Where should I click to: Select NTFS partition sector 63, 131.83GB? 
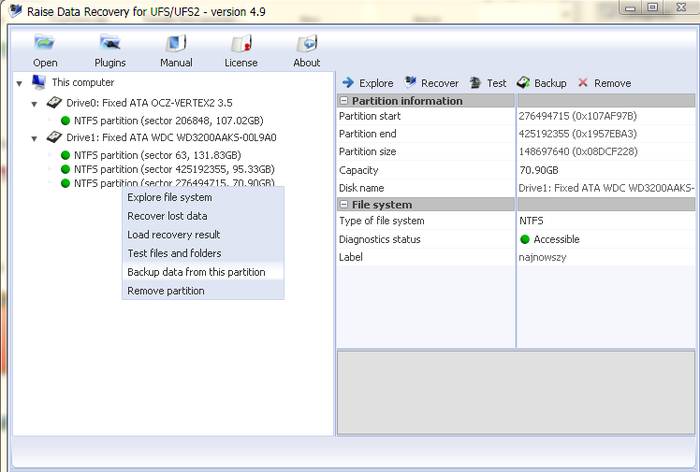(x=158, y=155)
